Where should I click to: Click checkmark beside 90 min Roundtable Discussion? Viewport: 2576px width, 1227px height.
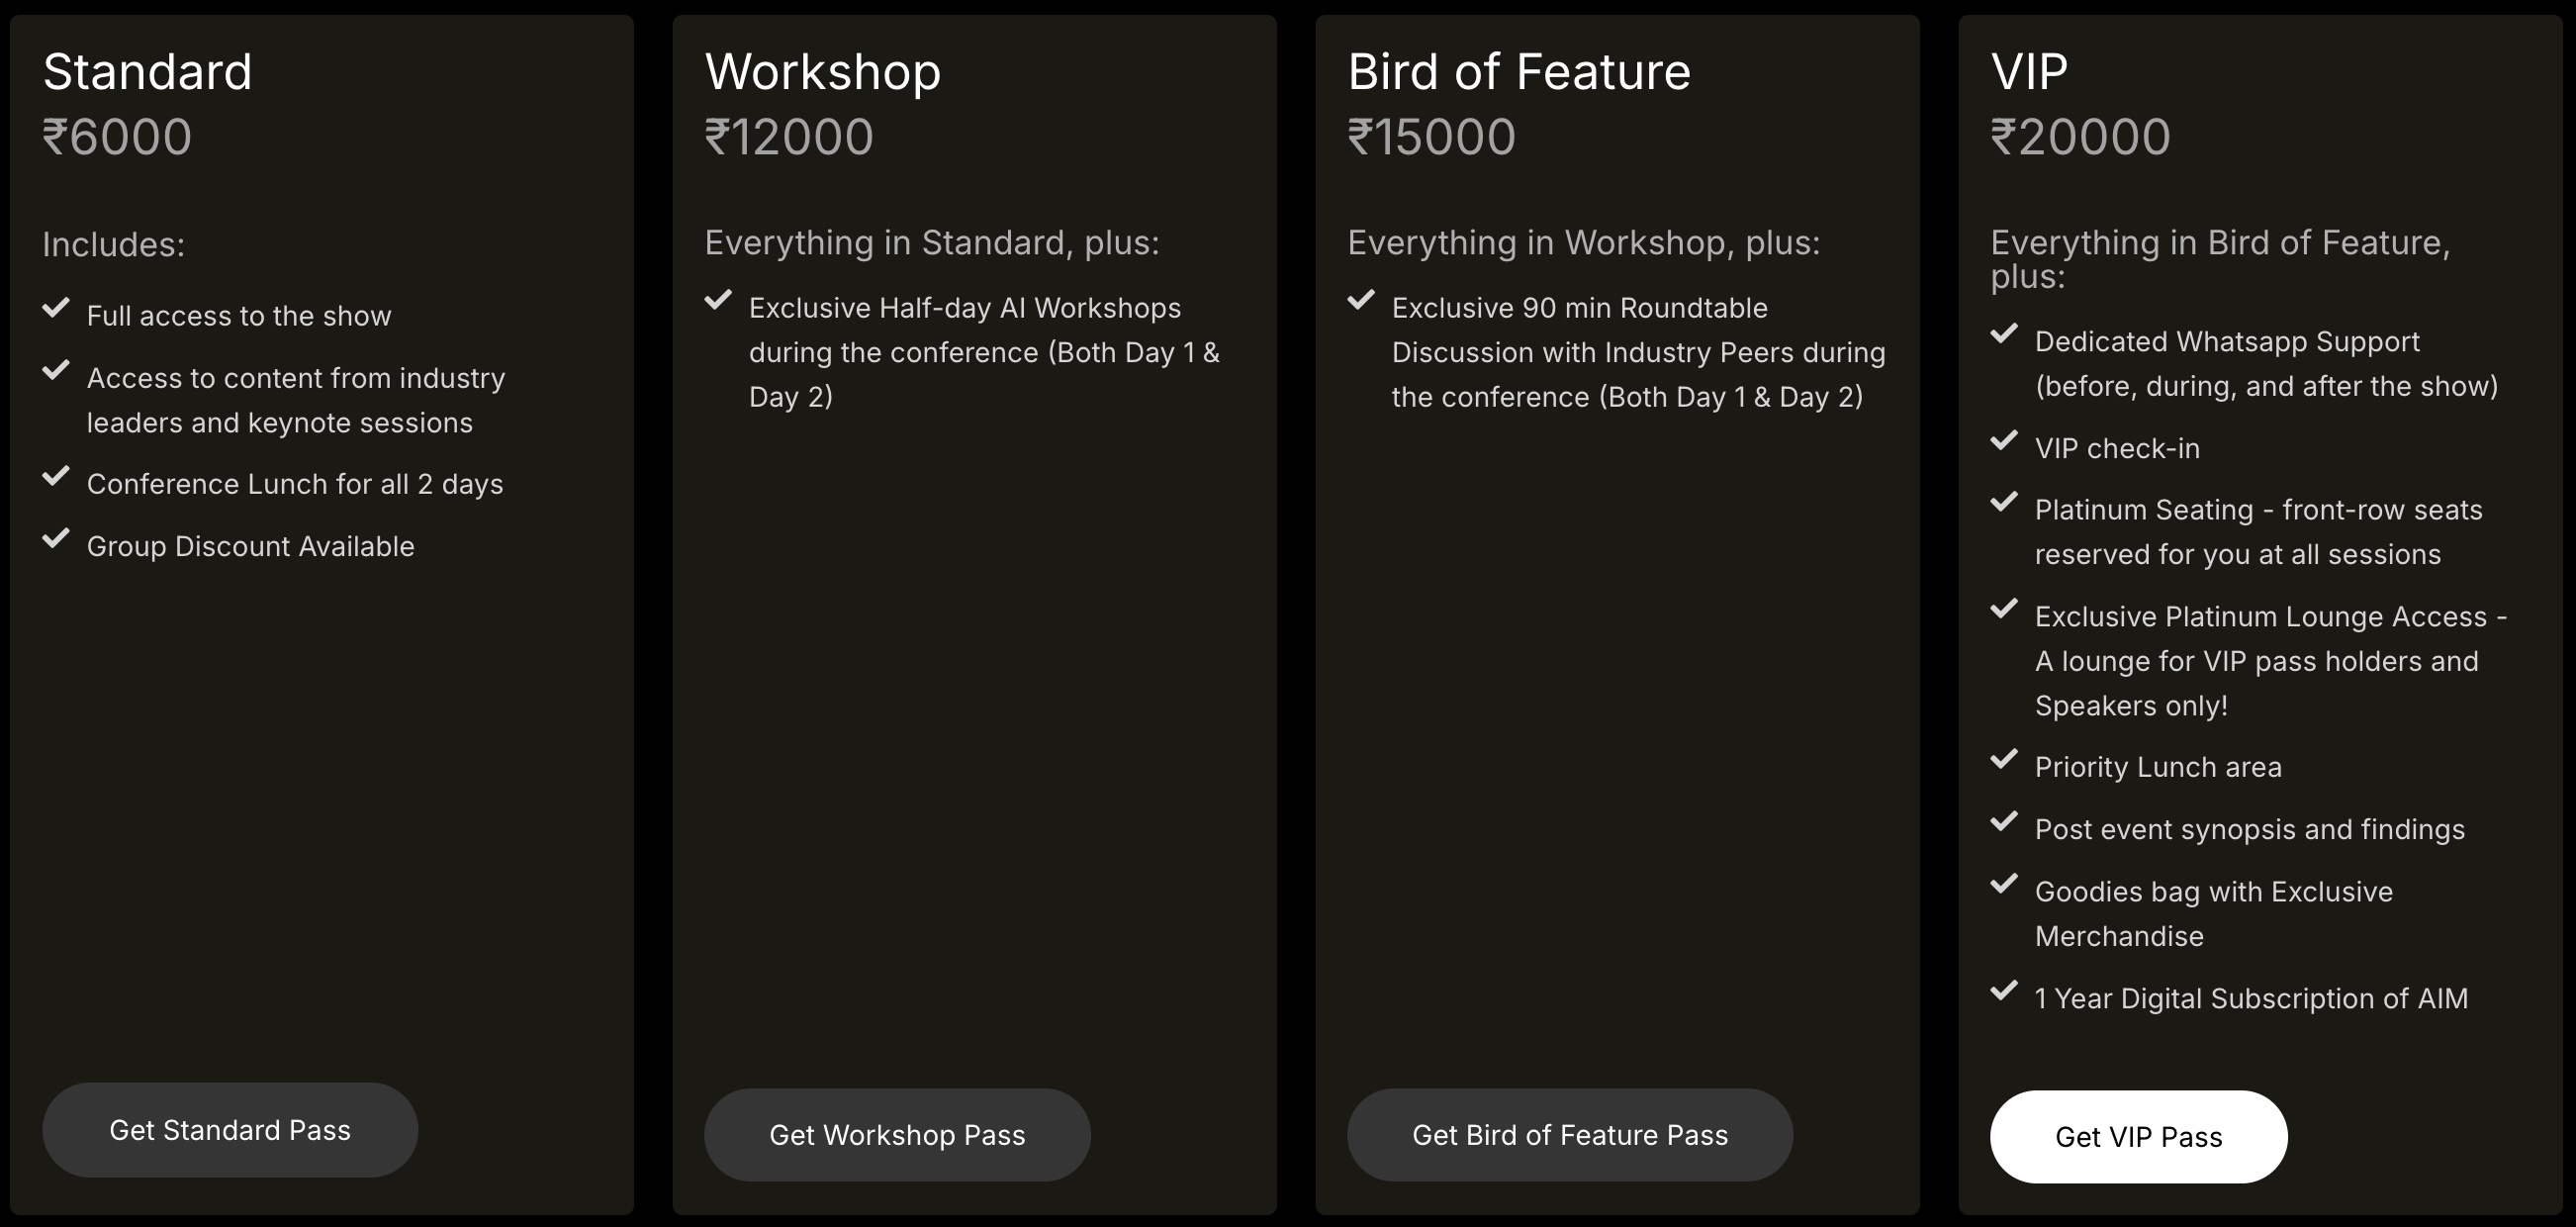(1361, 299)
